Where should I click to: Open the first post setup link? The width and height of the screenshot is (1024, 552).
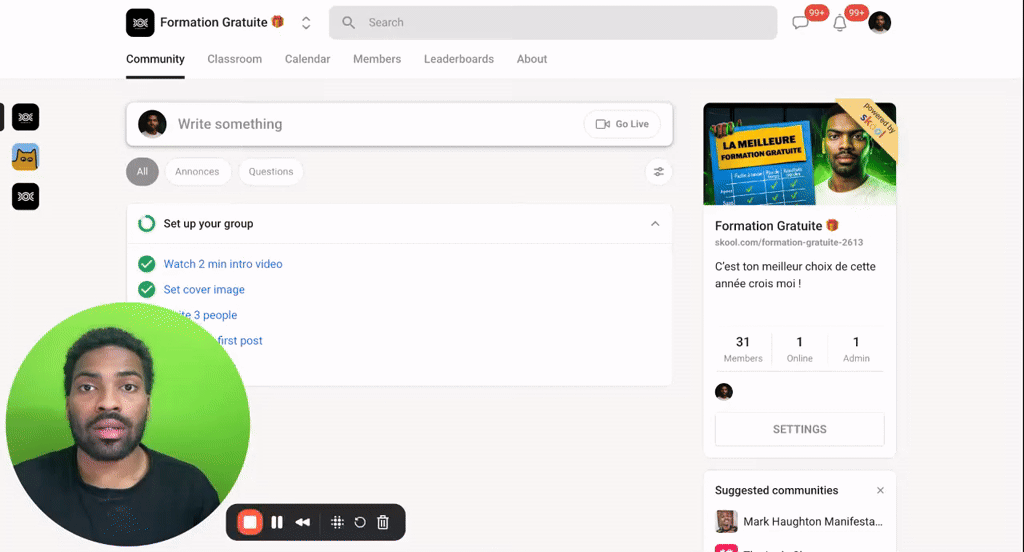tap(239, 340)
